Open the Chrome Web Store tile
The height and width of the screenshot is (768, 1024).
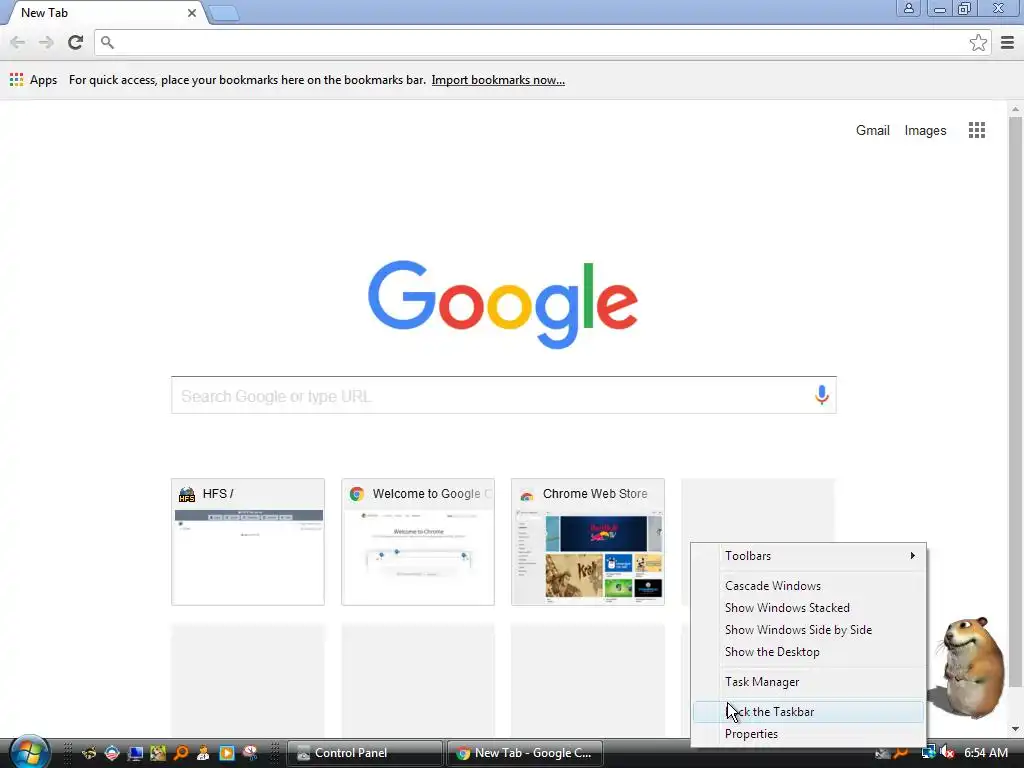pos(588,542)
